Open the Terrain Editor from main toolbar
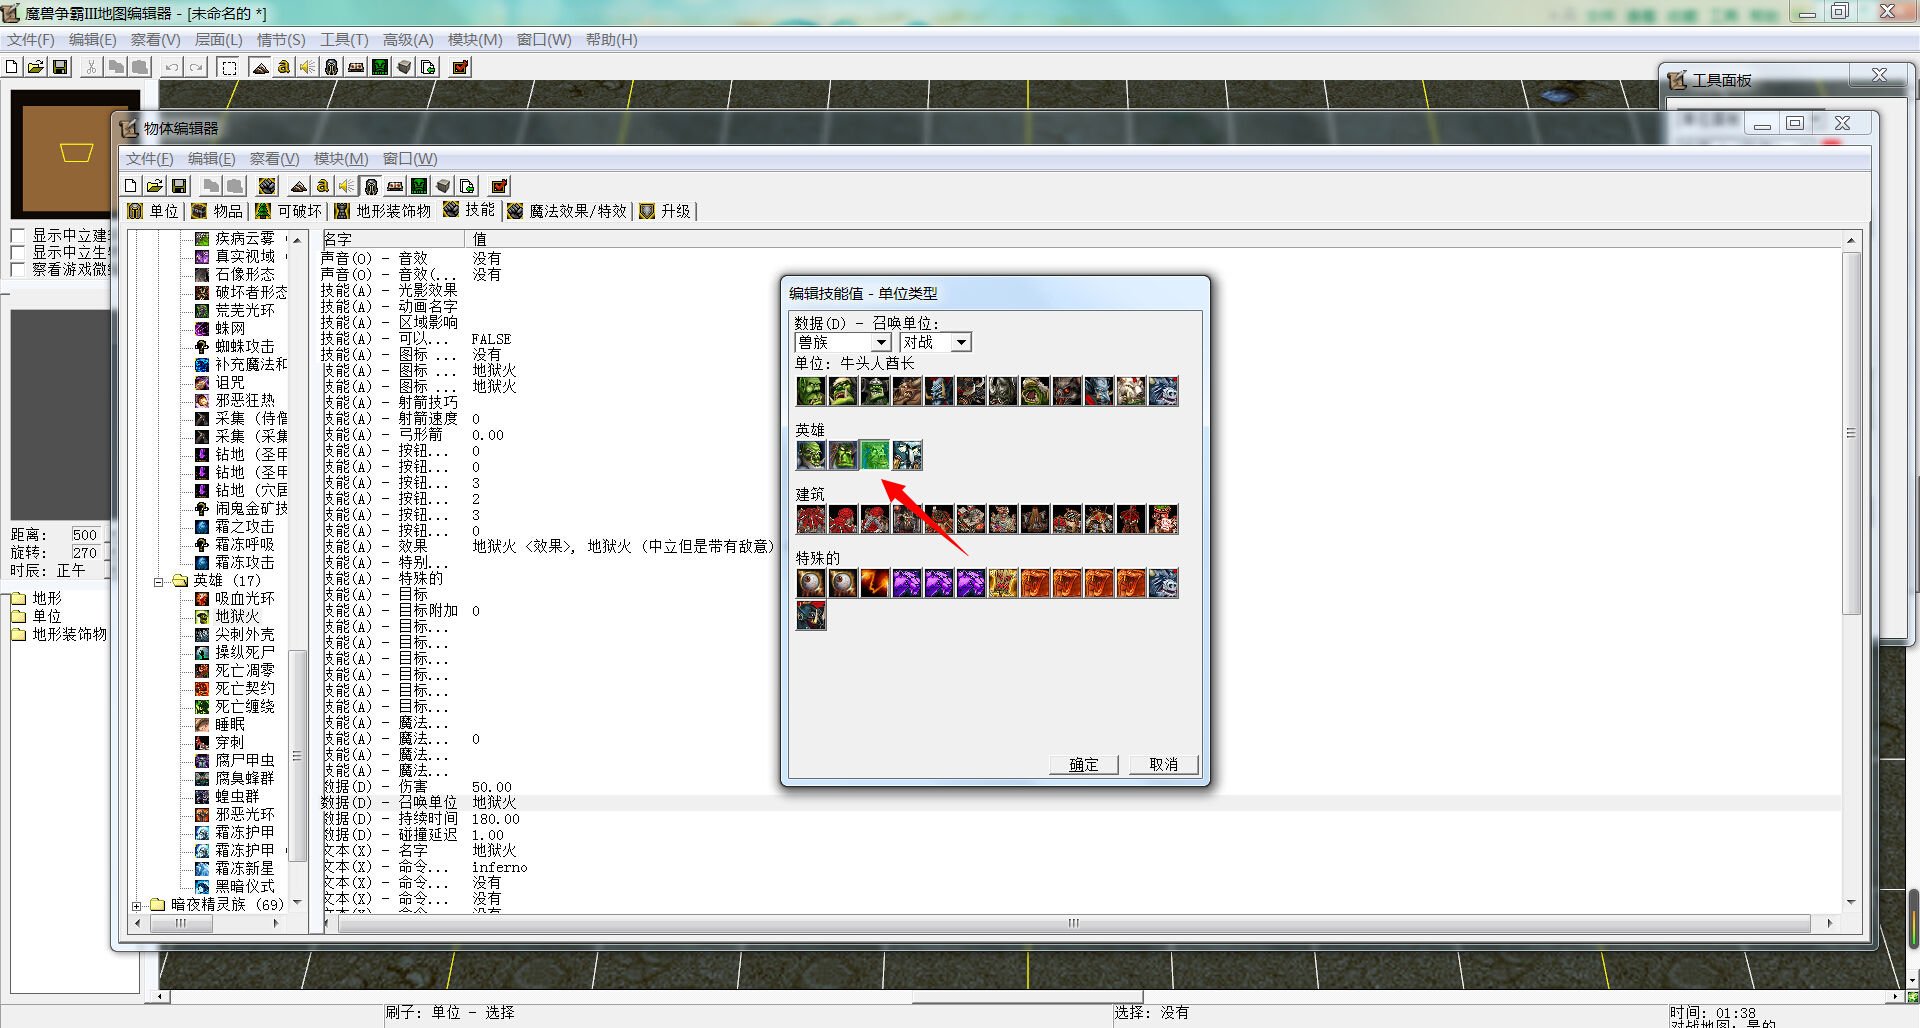Image resolution: width=1920 pixels, height=1028 pixels. (x=260, y=67)
